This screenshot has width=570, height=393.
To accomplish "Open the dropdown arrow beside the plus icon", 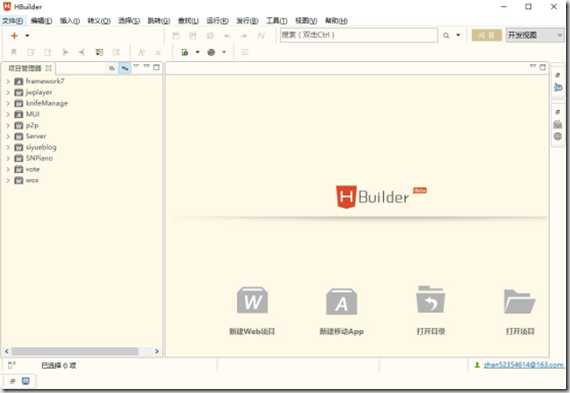I will point(27,36).
